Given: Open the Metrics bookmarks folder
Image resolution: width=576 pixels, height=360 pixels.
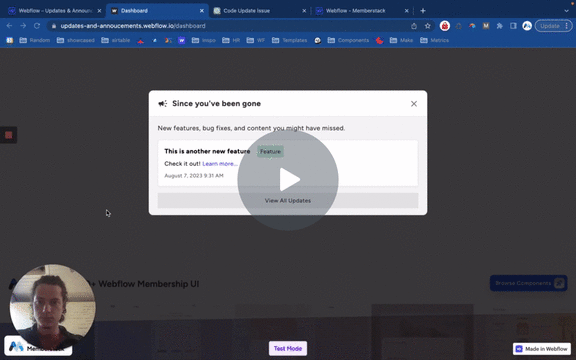Looking at the screenshot, I should 435,40.
